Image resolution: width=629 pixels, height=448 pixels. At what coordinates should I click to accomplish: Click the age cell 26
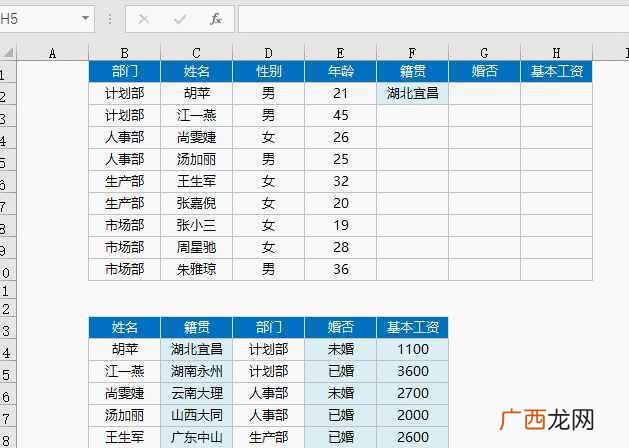(340, 138)
